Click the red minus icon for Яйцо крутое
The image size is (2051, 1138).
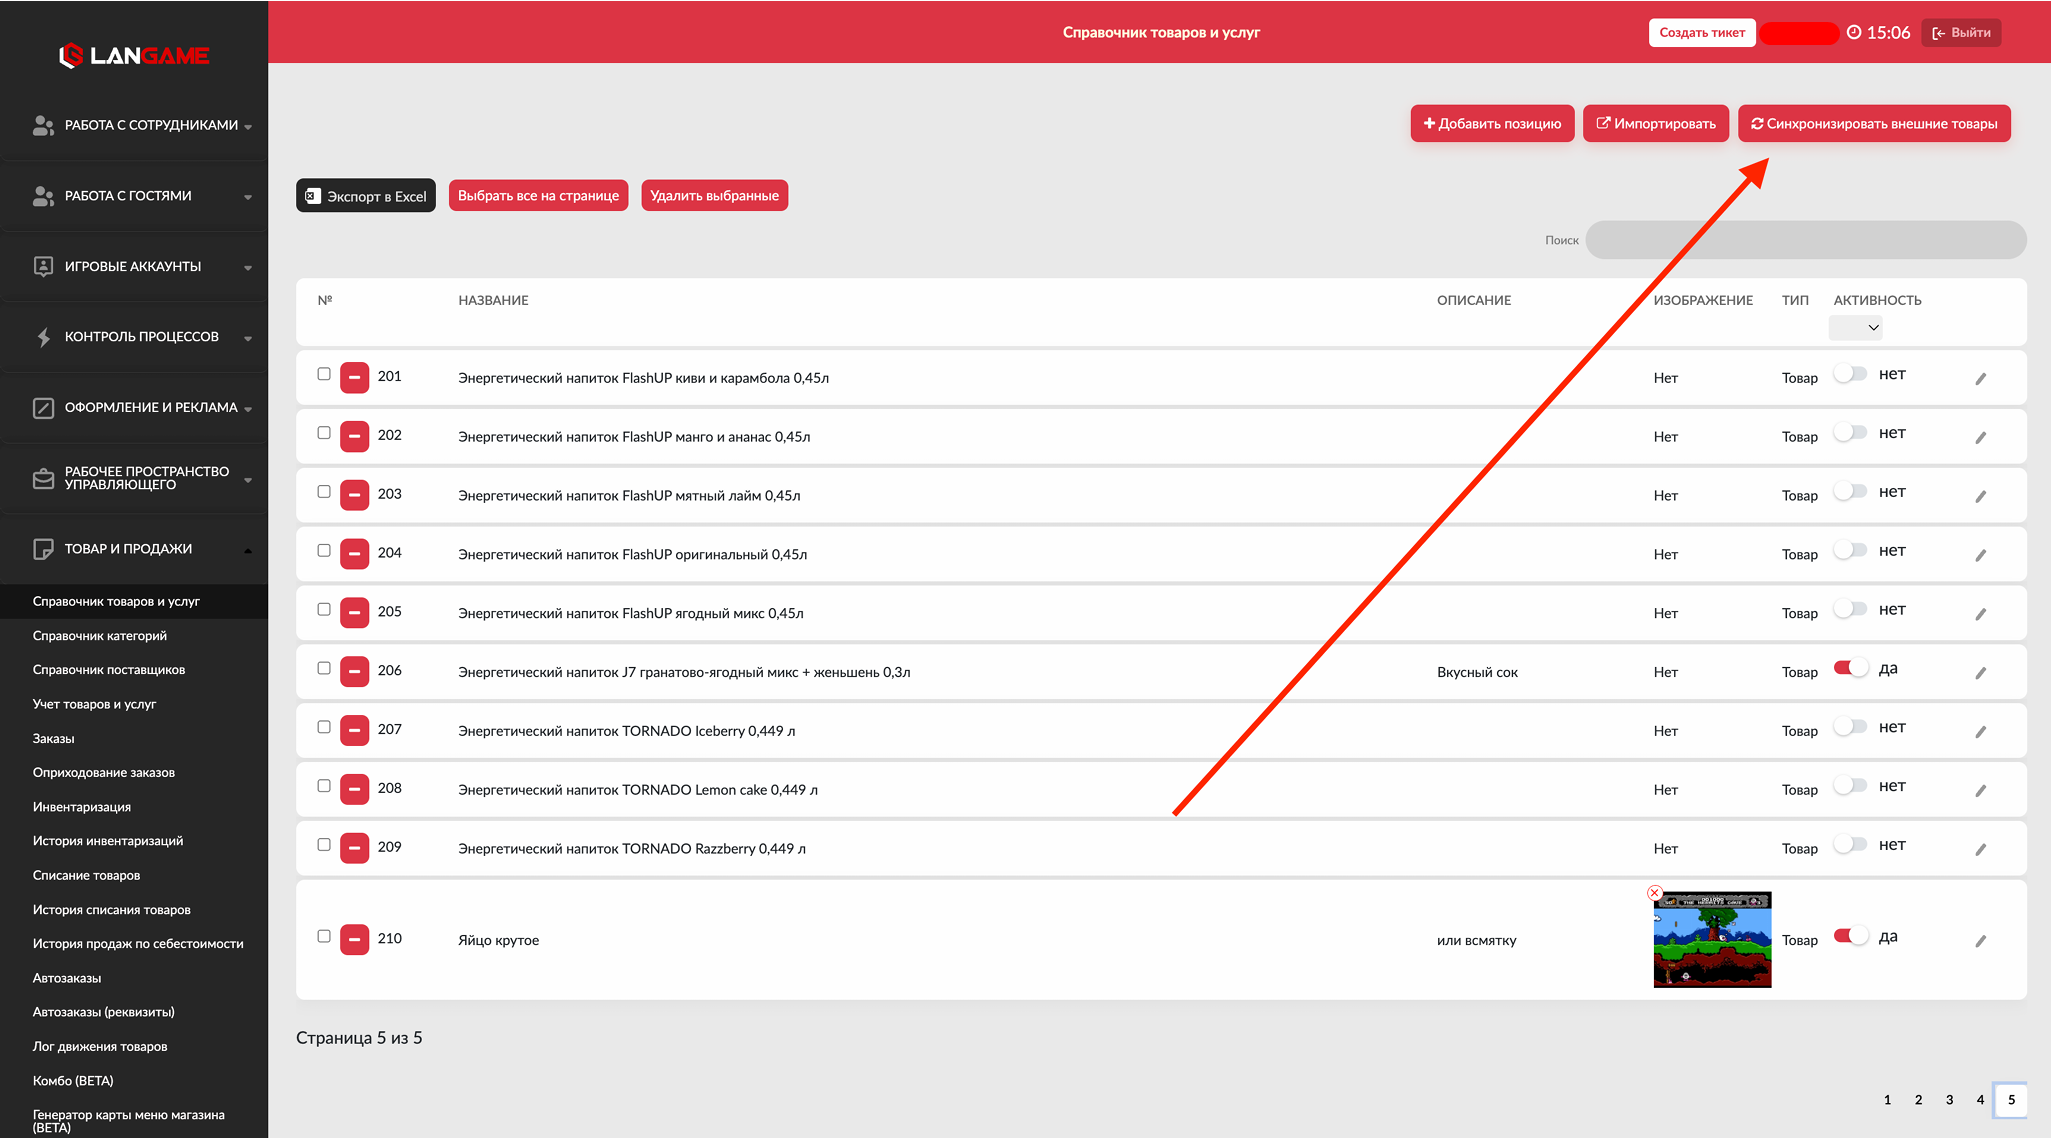tap(354, 940)
